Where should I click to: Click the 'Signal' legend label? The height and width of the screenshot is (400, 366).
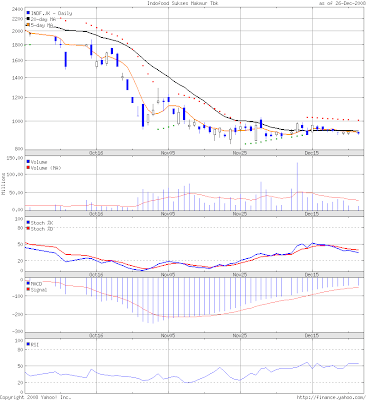coord(39,290)
